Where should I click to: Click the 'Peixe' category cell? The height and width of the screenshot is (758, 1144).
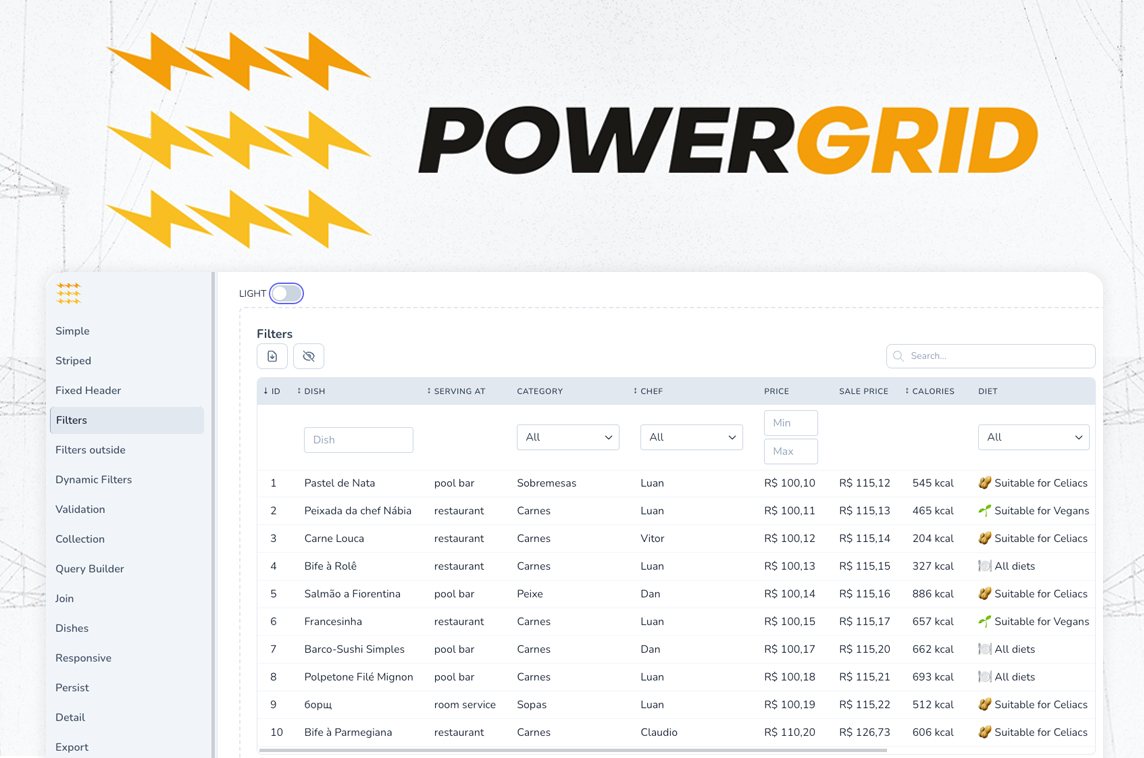[x=530, y=594]
